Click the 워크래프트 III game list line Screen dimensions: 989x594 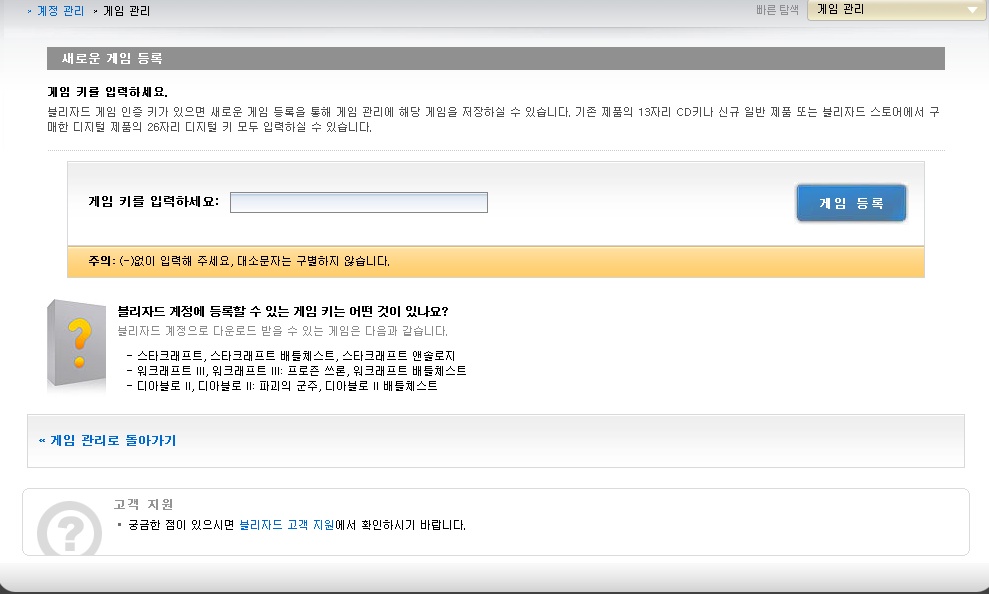coord(296,371)
